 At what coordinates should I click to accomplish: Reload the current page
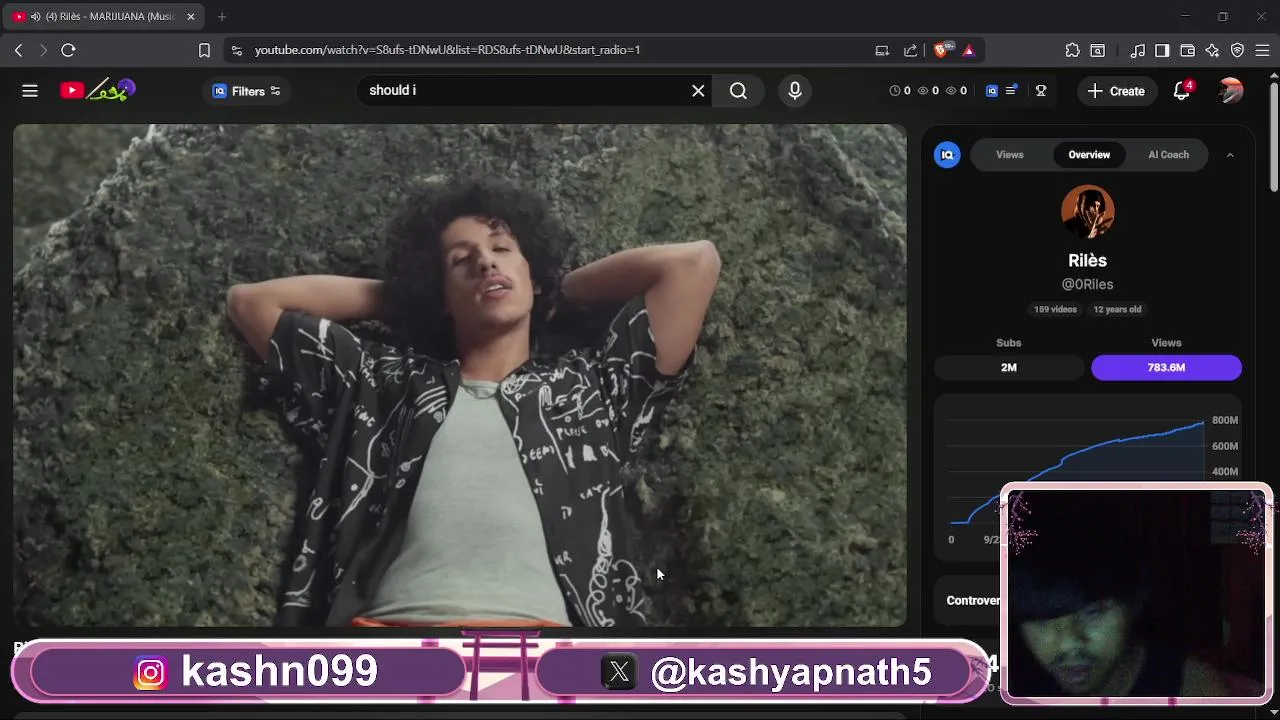68,50
